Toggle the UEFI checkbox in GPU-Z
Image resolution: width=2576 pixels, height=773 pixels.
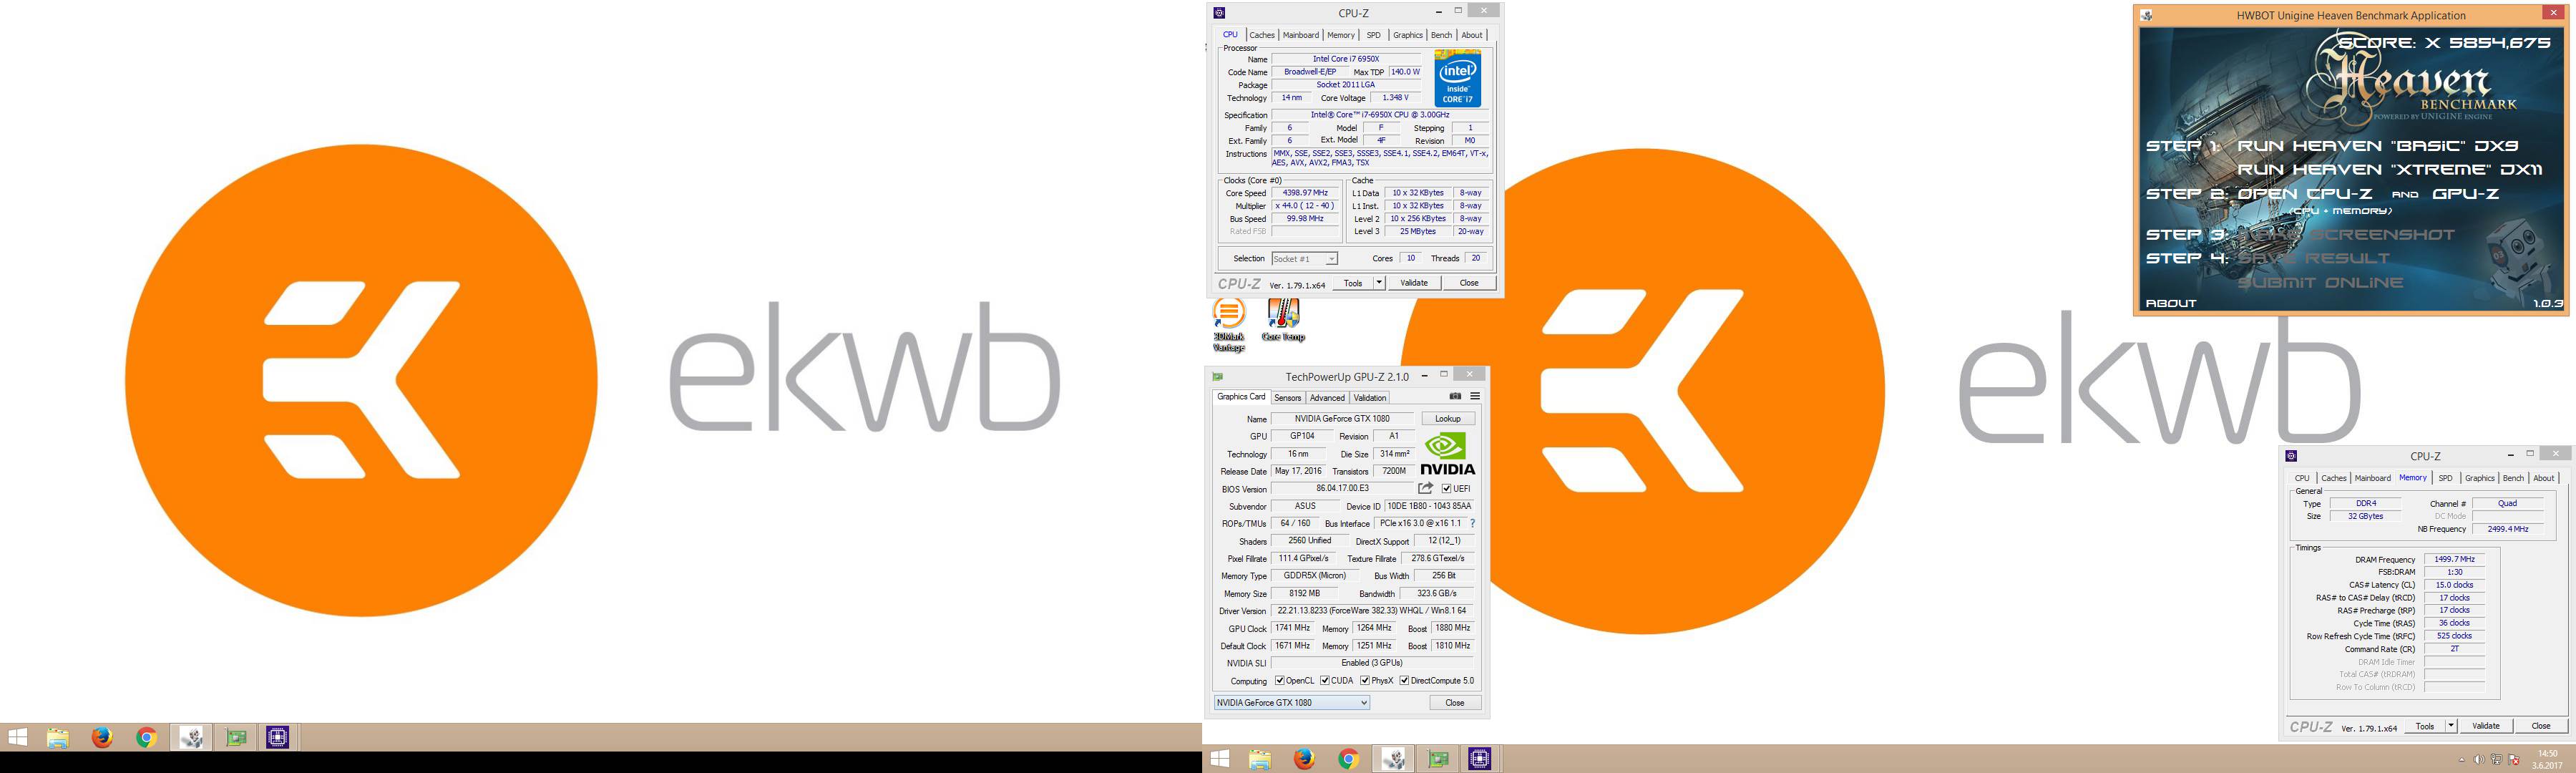coord(1446,489)
